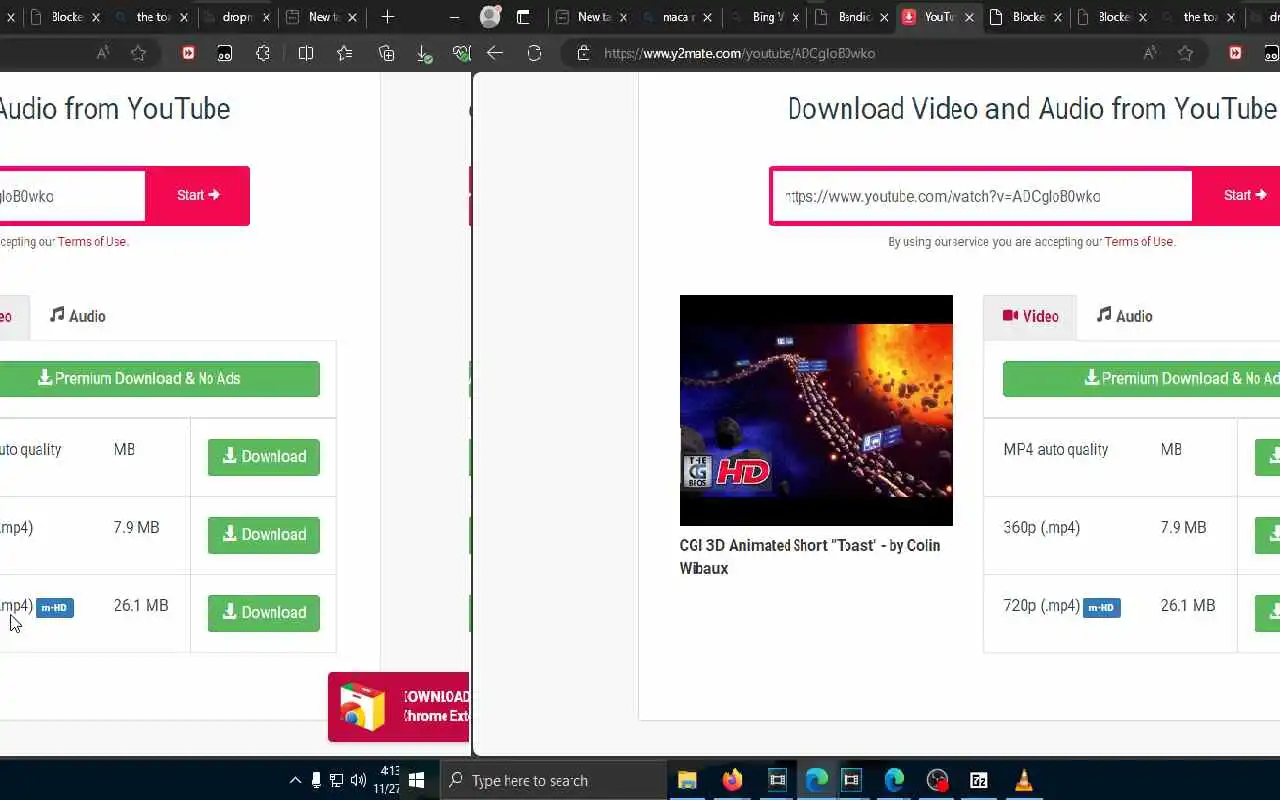Select Audio tab in front y2mate page
Image resolution: width=1280 pixels, height=800 pixels.
1124,316
